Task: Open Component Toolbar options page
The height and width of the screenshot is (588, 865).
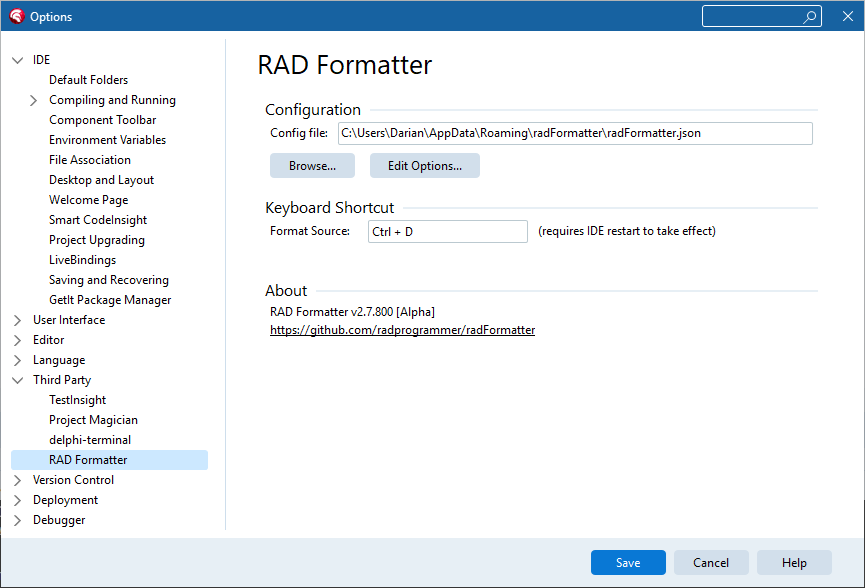Action: pyautogui.click(x=103, y=120)
